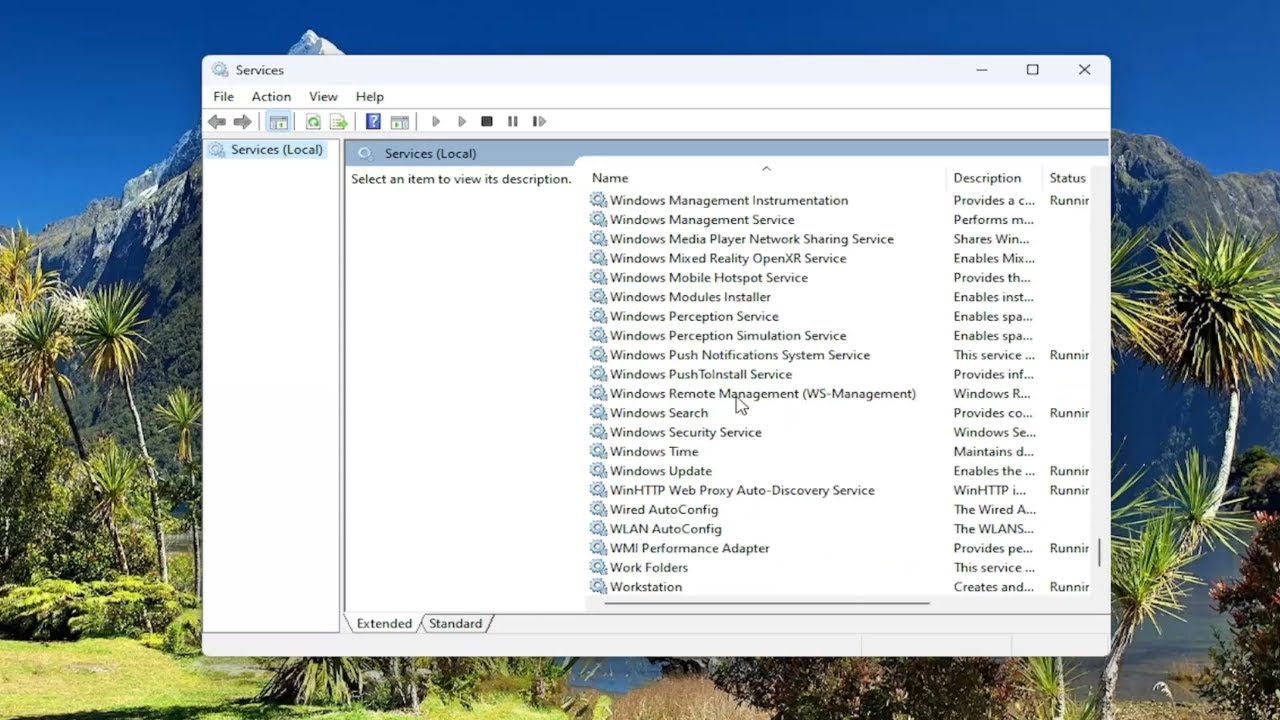Switch to the Standard tab

point(455,623)
